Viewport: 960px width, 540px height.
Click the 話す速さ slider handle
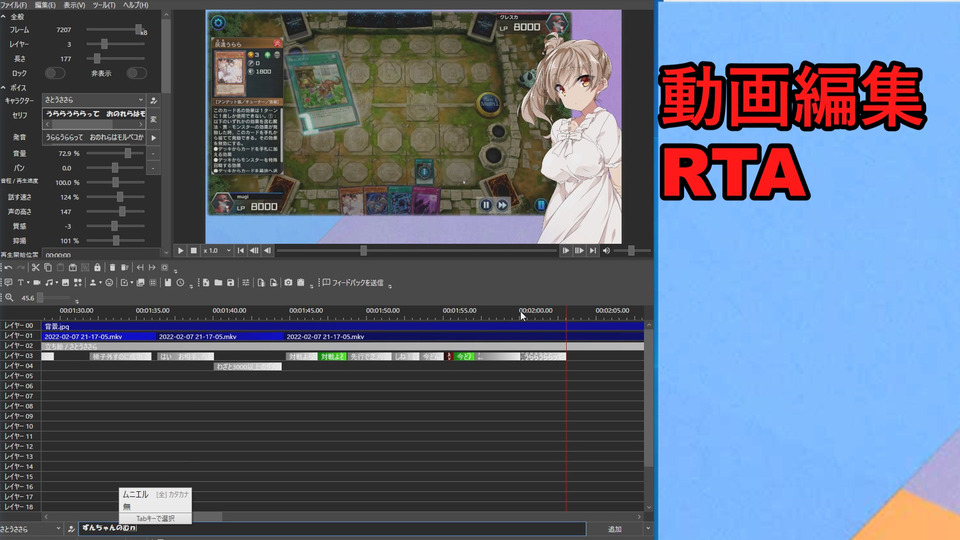tap(120, 197)
